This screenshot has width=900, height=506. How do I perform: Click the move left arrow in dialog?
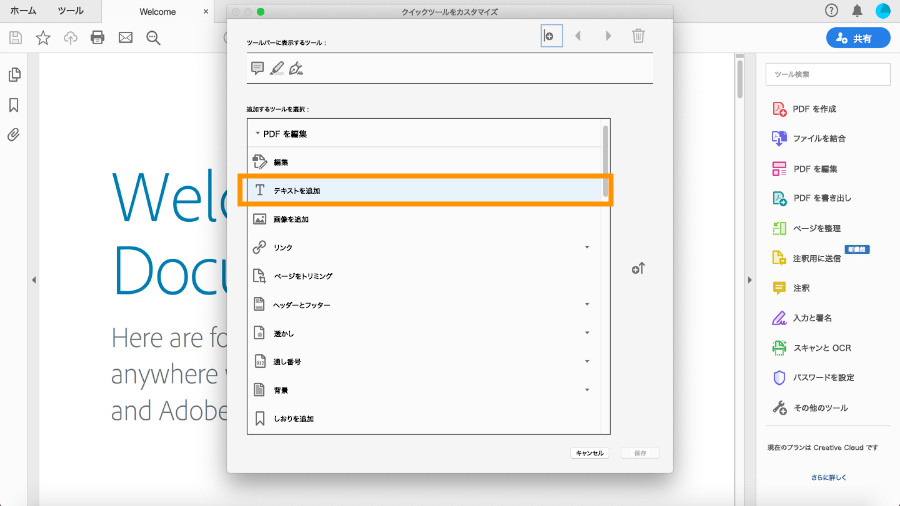(x=578, y=36)
